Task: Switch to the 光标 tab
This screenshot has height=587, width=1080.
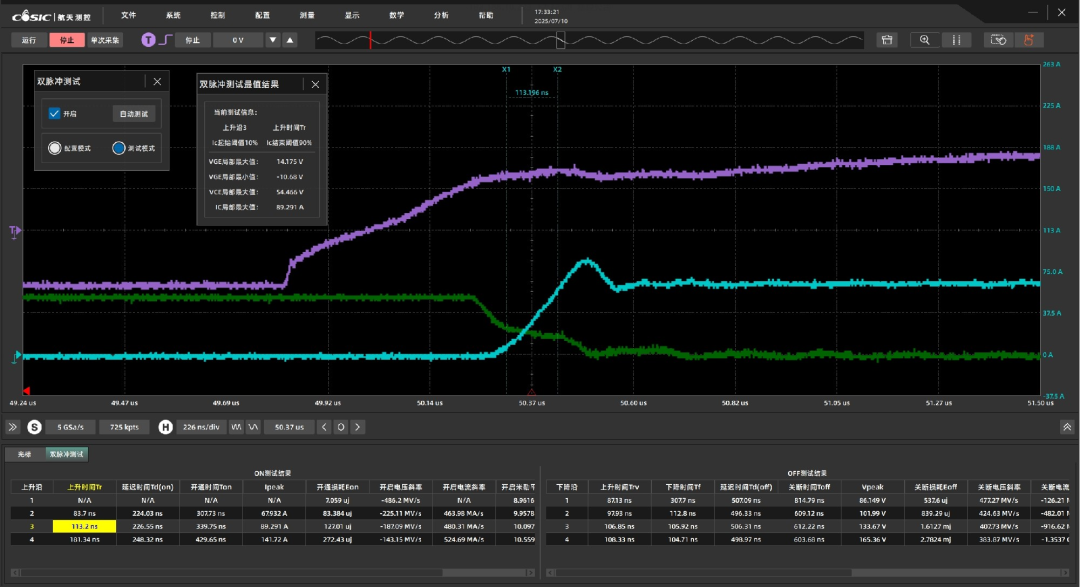Action: point(24,454)
